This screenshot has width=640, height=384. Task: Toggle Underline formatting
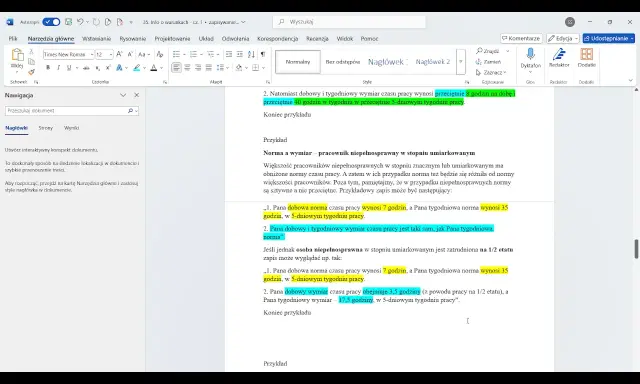point(69,68)
